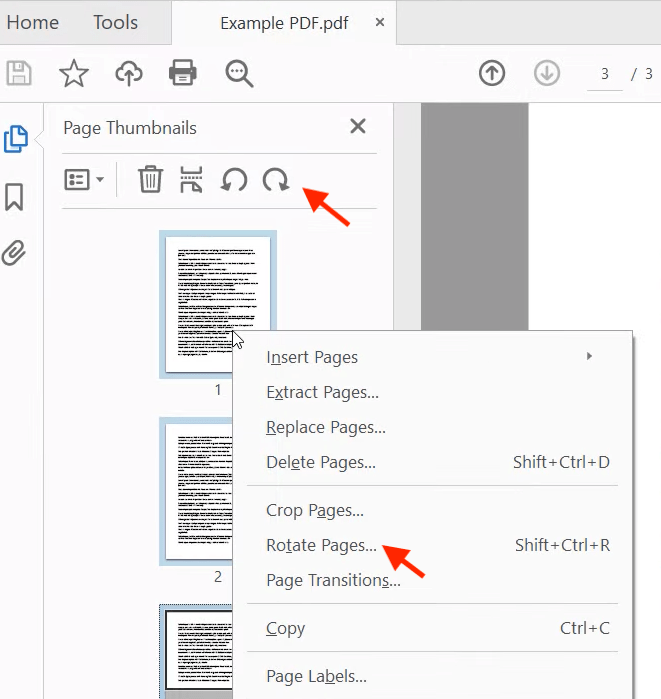The width and height of the screenshot is (661, 699).
Task: Switch to the Home tab
Action: click(32, 22)
